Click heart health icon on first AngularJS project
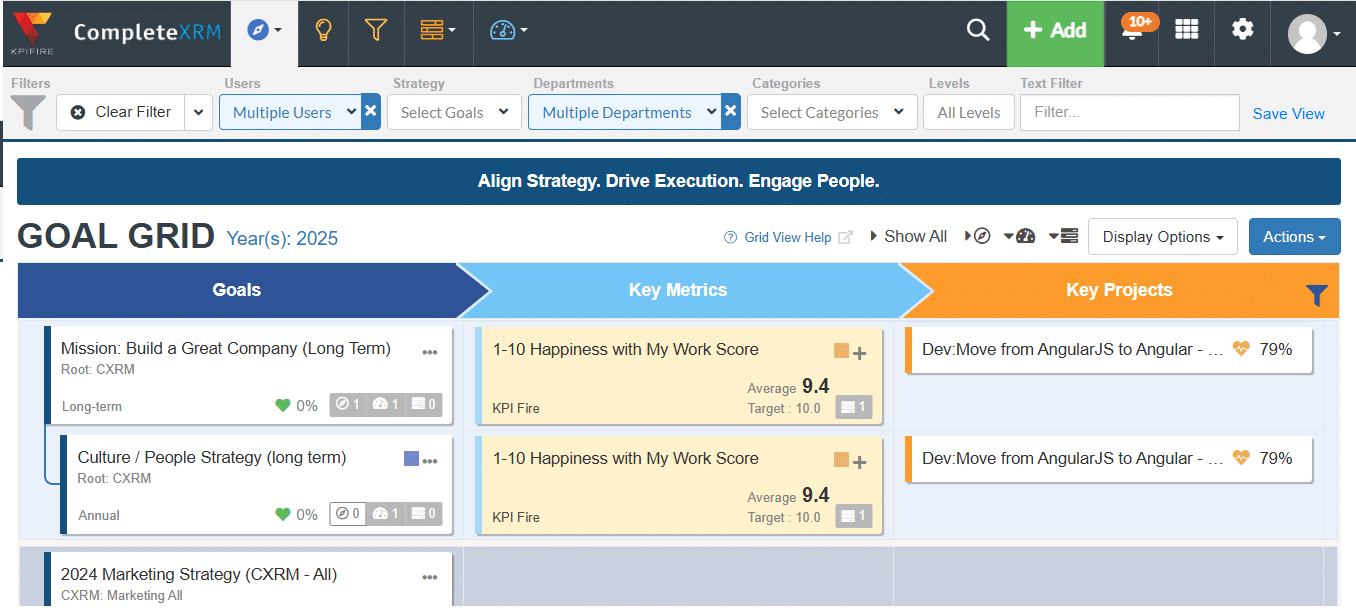Image resolution: width=1356 pixels, height=608 pixels. pyautogui.click(x=1241, y=349)
